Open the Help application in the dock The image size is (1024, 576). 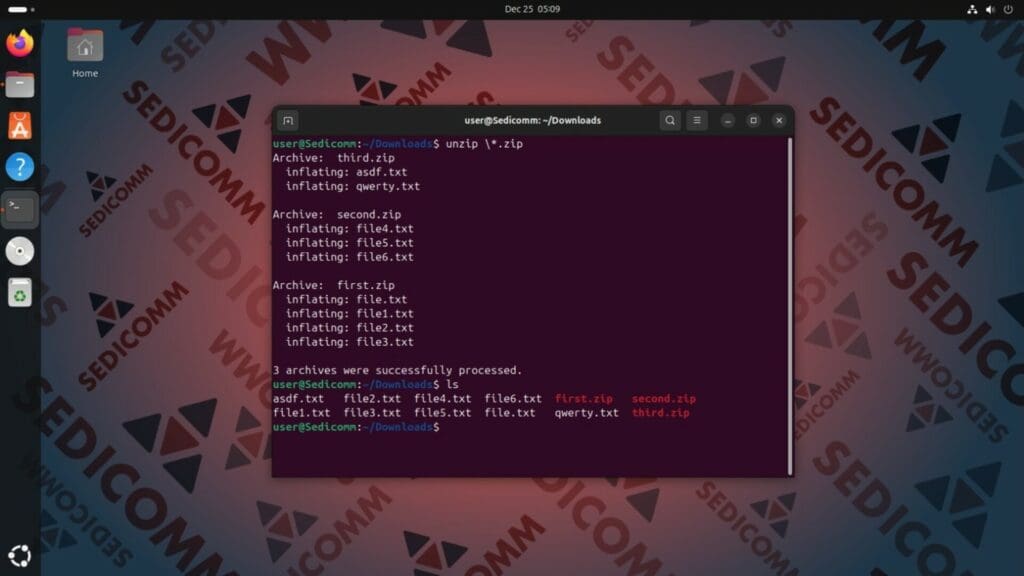tap(20, 166)
